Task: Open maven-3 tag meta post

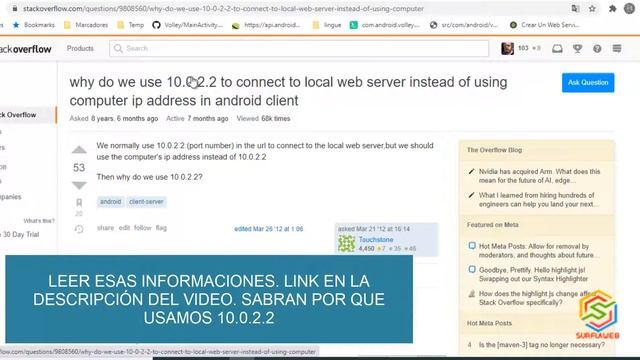Action: pyautogui.click(x=542, y=345)
